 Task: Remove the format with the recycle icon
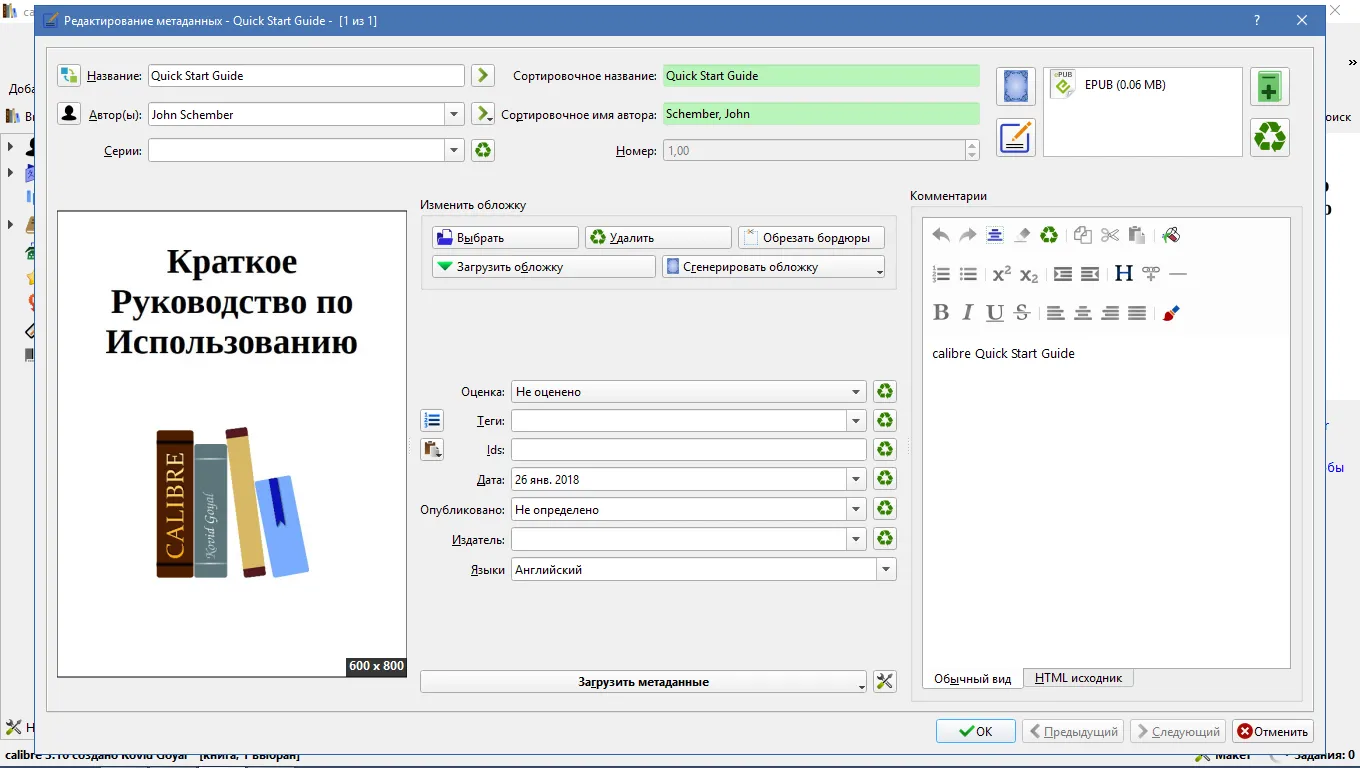point(1269,137)
